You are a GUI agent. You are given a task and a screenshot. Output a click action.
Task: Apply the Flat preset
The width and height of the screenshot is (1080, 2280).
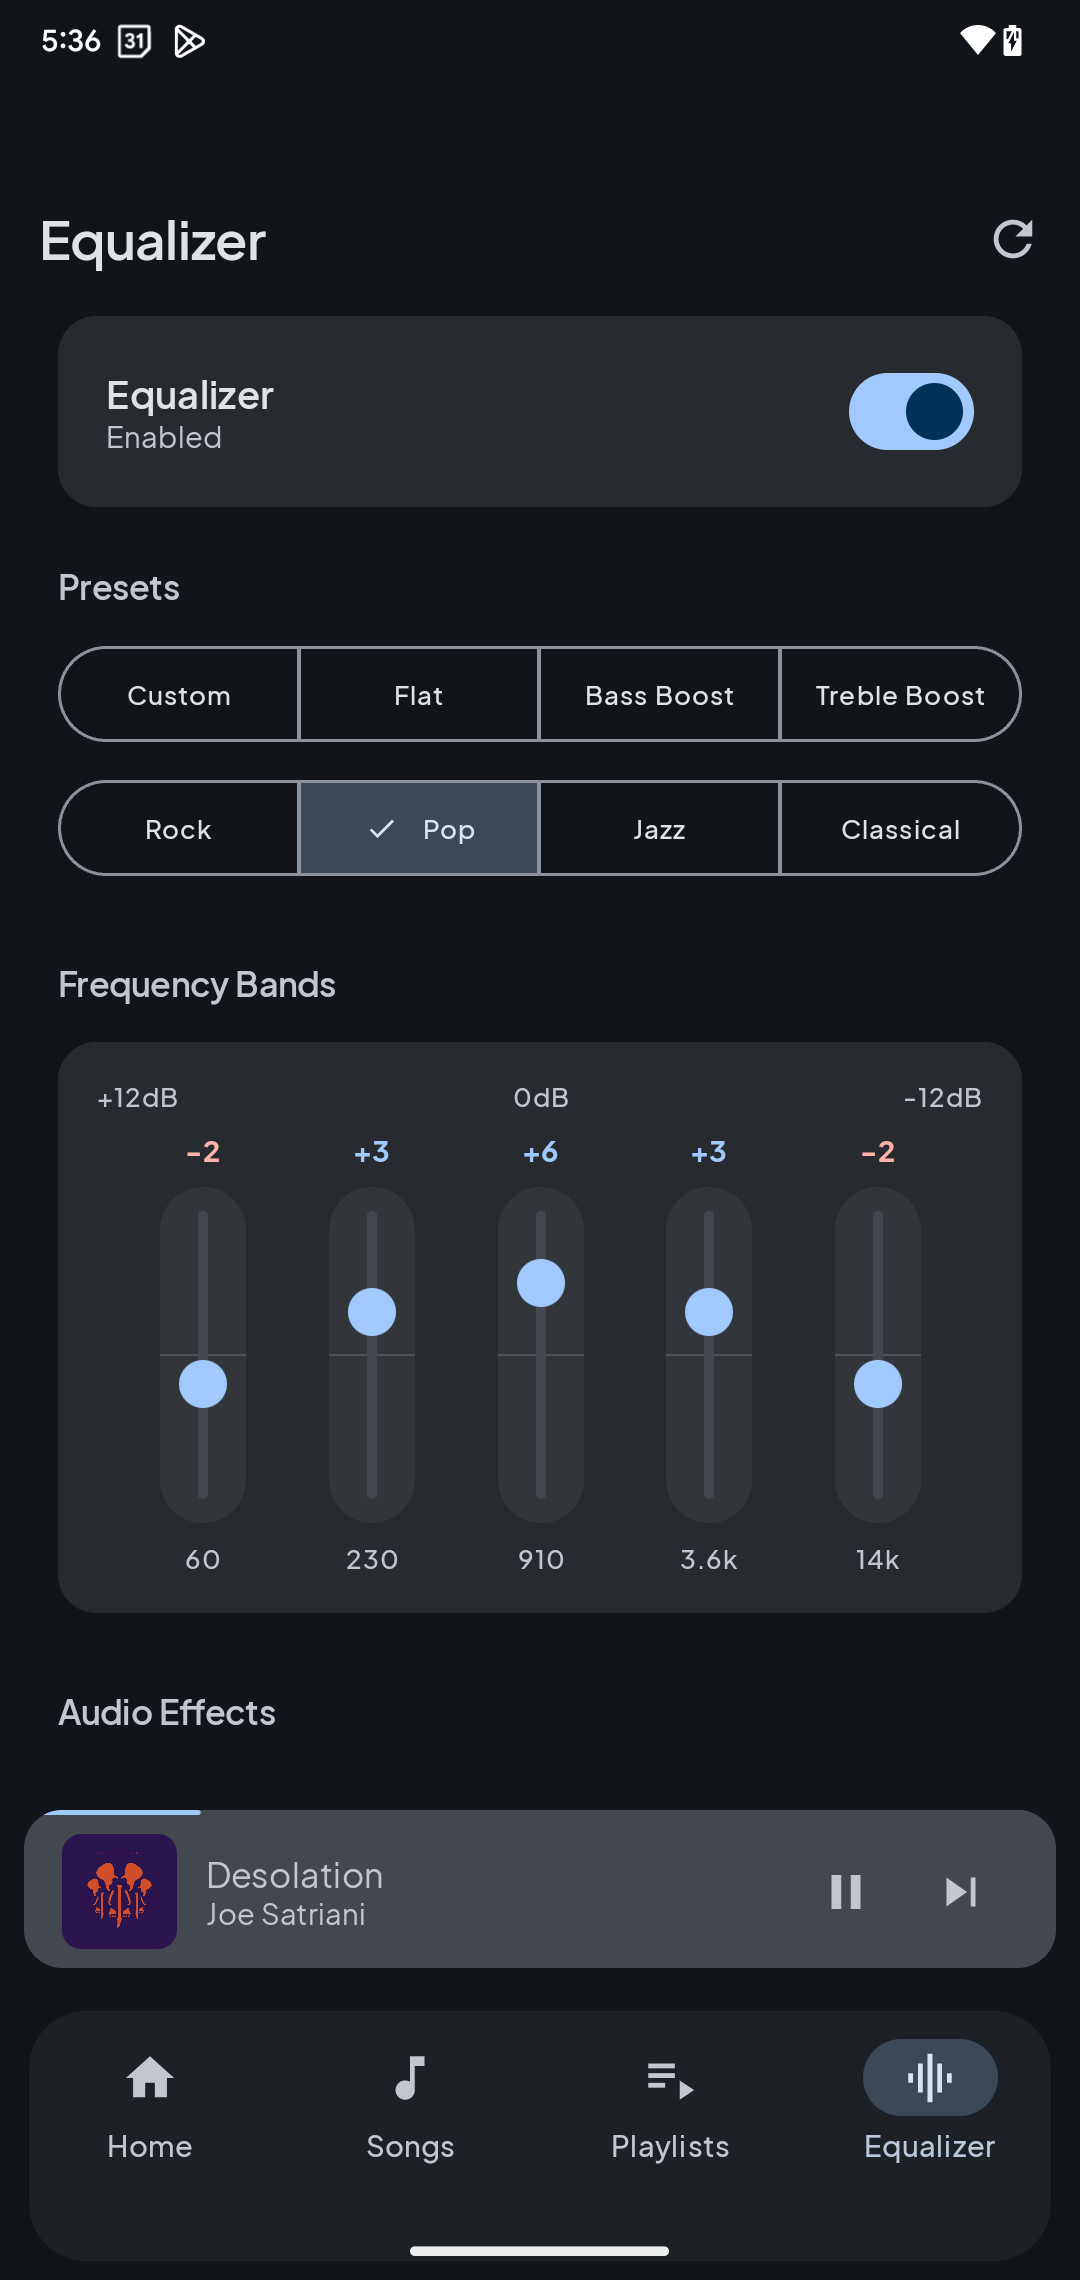tap(419, 694)
